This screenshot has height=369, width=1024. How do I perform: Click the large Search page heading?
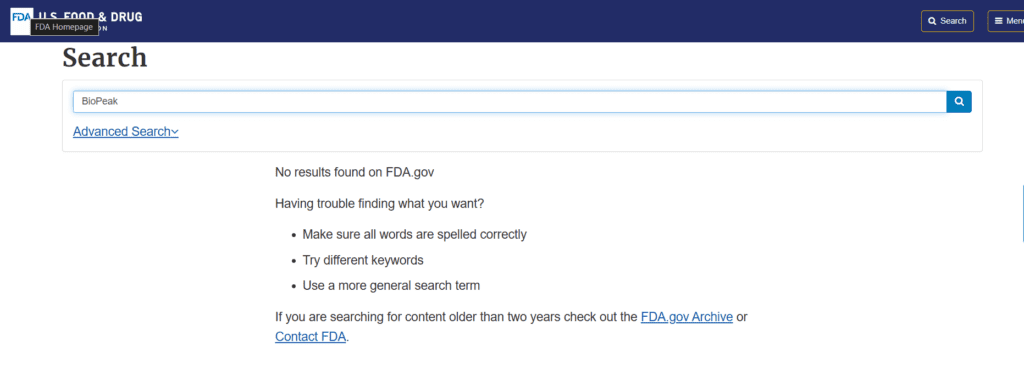pos(104,57)
